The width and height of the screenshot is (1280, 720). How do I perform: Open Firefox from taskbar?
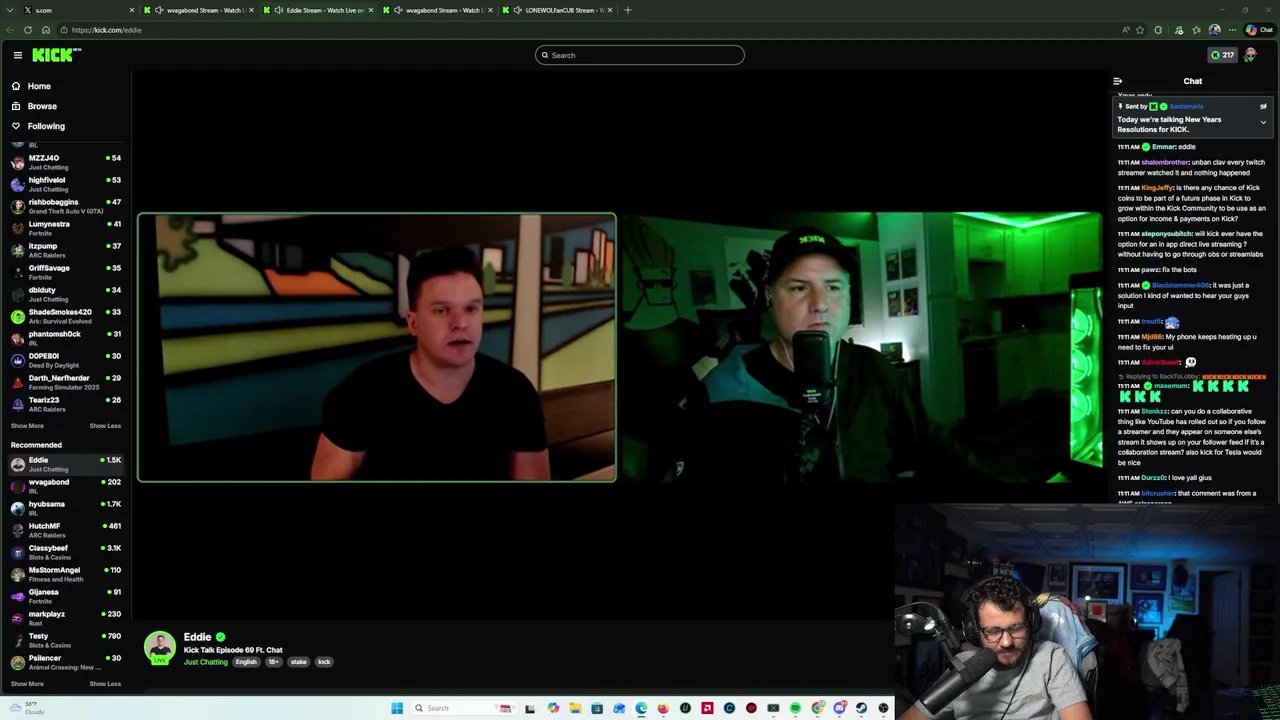click(663, 708)
